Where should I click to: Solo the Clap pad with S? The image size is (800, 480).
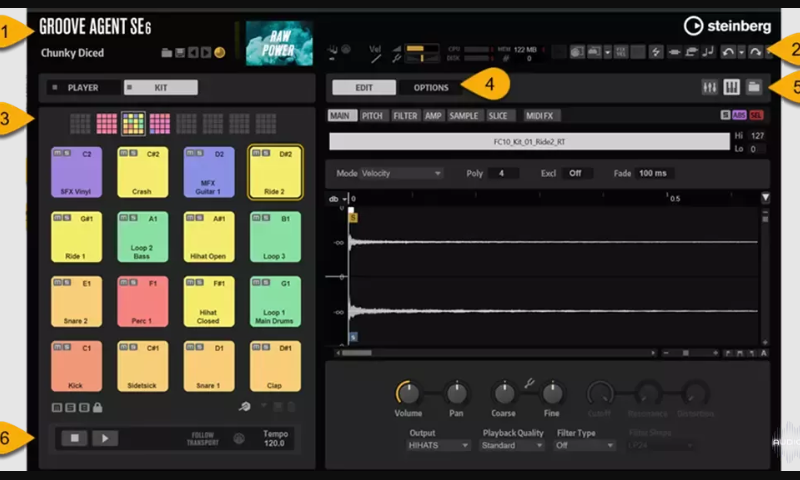(x=265, y=347)
